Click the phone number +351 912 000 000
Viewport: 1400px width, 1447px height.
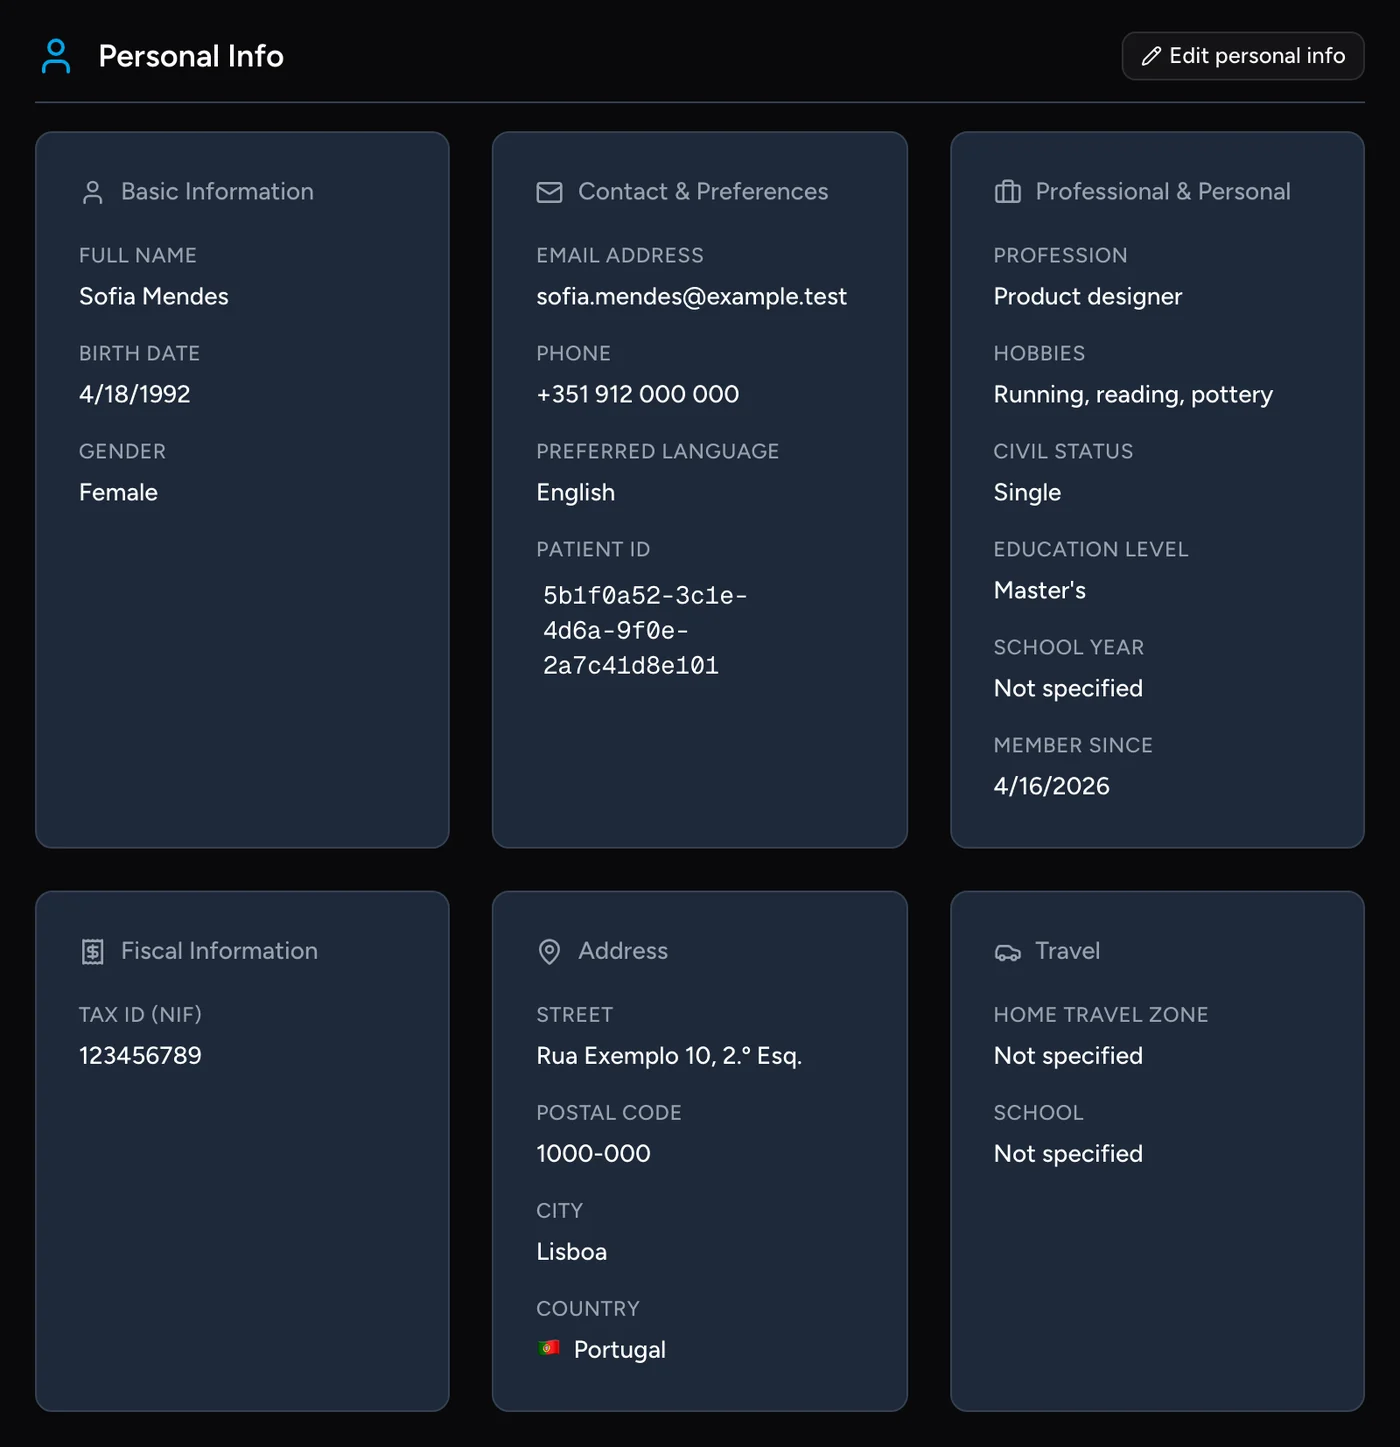point(638,394)
